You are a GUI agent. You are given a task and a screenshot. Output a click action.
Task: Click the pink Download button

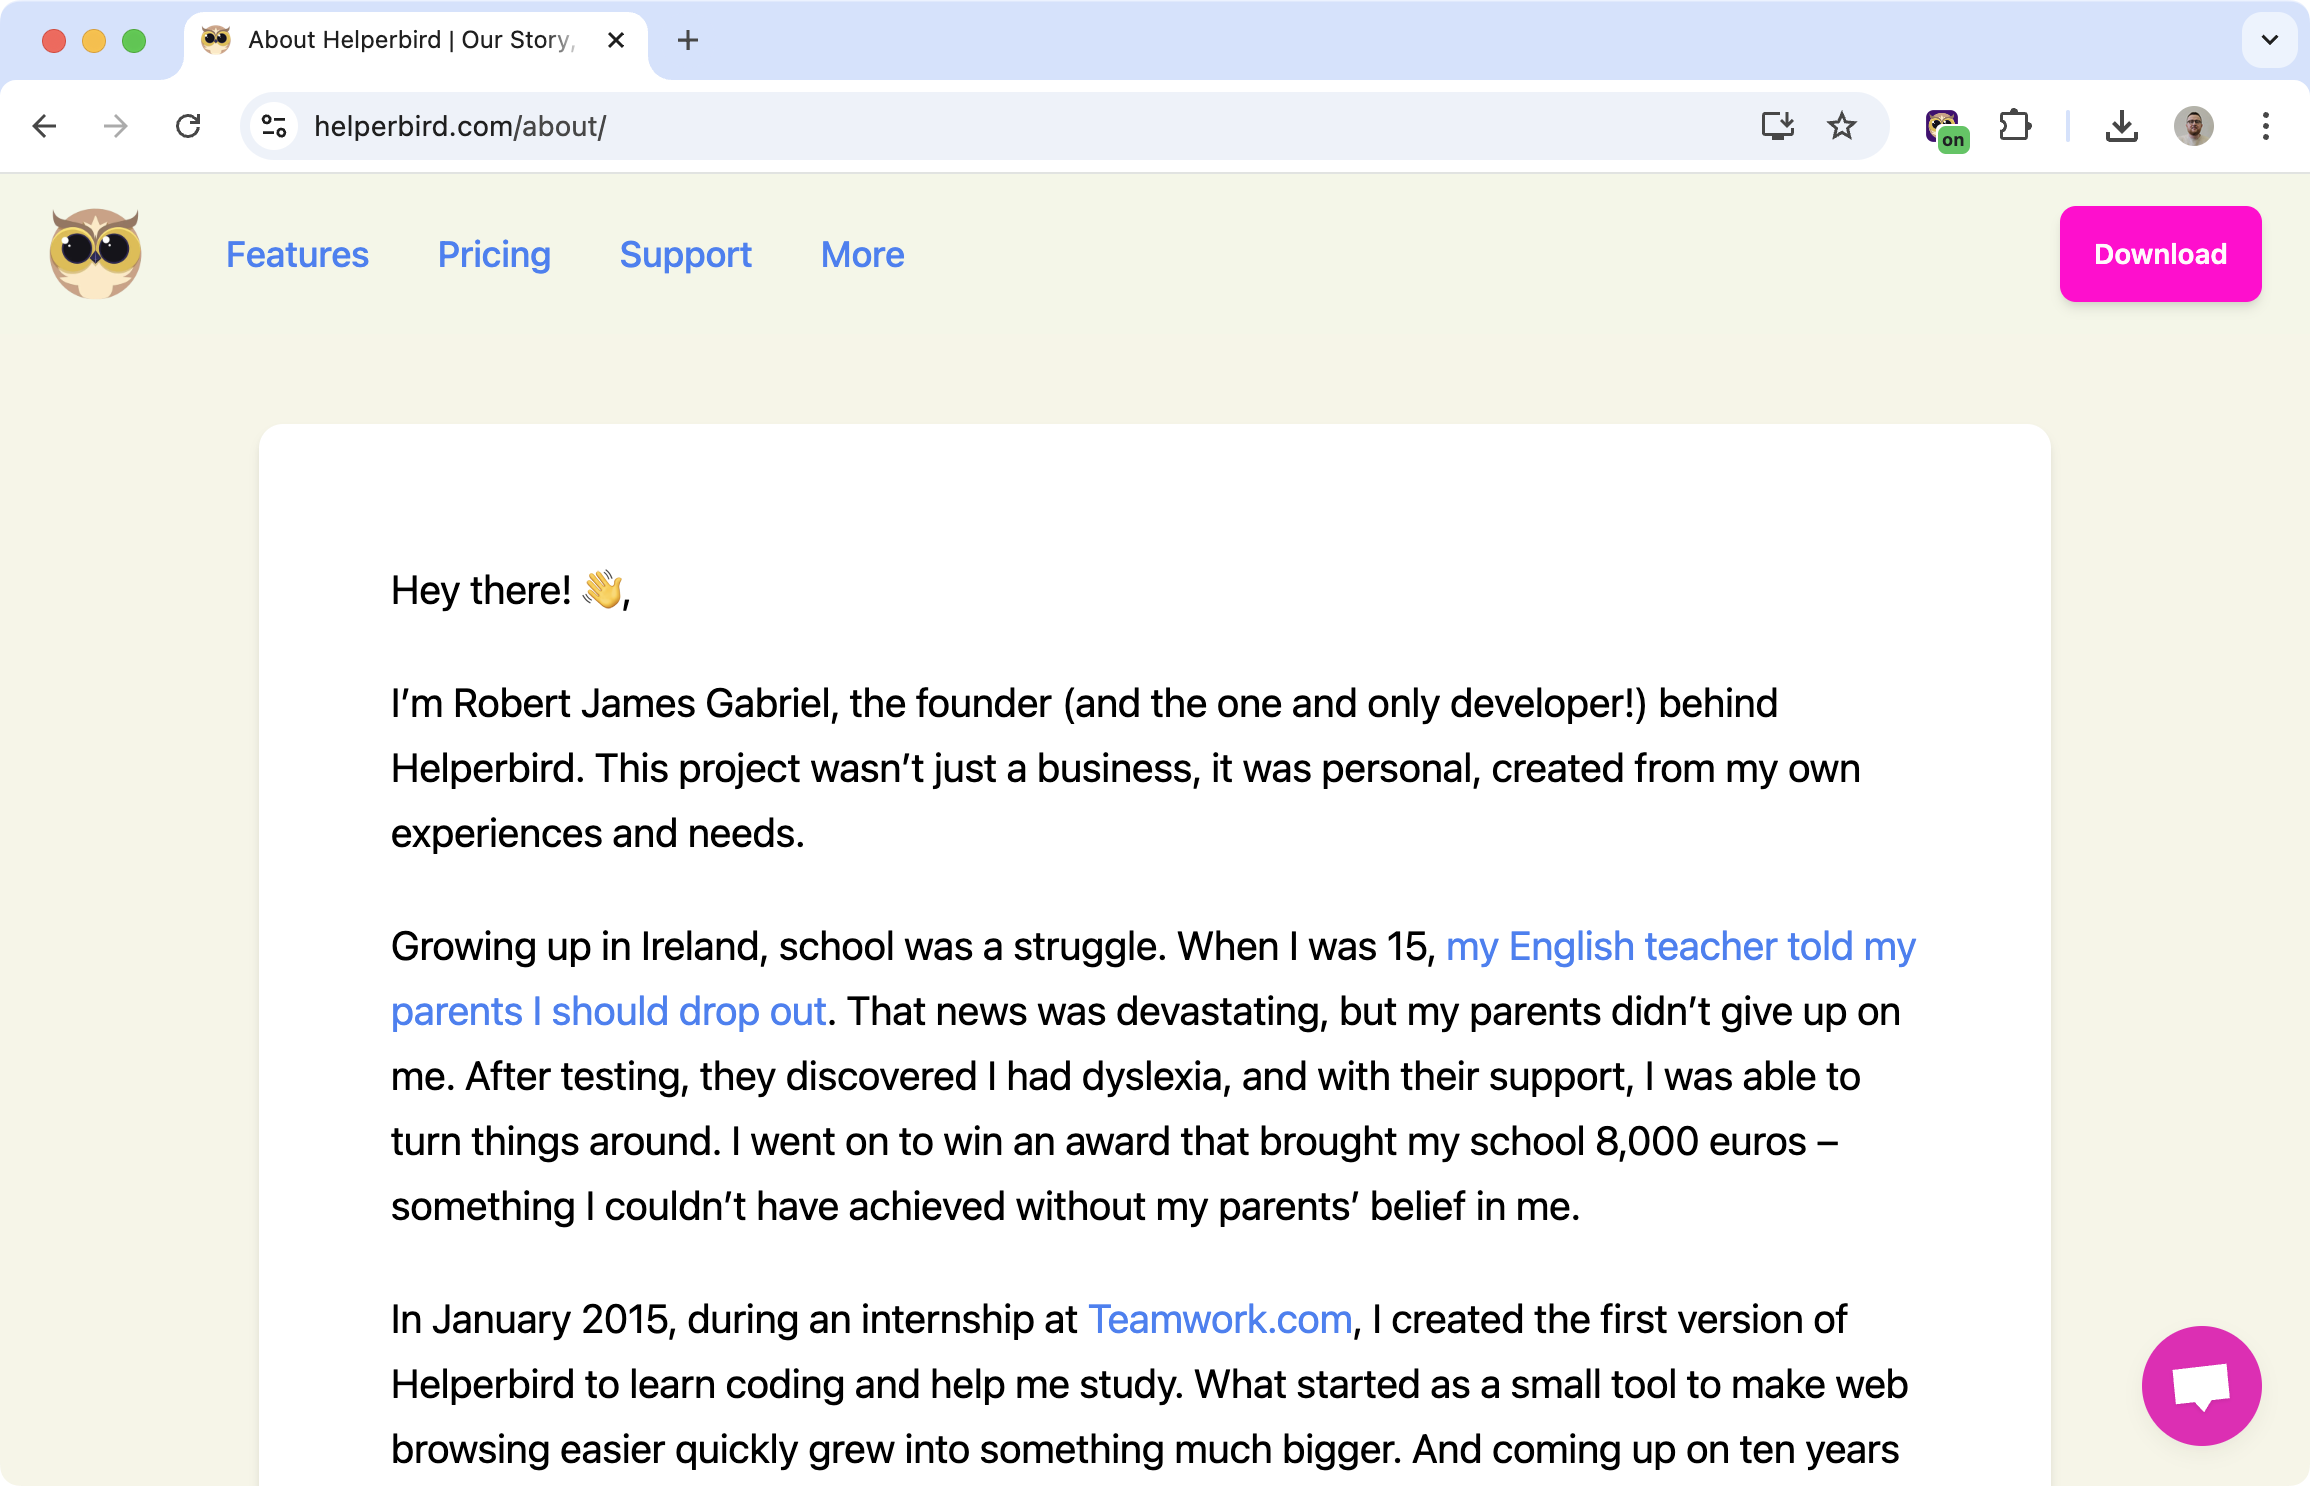coord(2160,254)
